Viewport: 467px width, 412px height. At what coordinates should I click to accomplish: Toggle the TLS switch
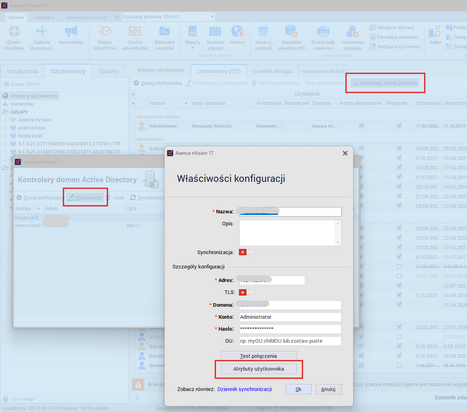tap(247, 292)
